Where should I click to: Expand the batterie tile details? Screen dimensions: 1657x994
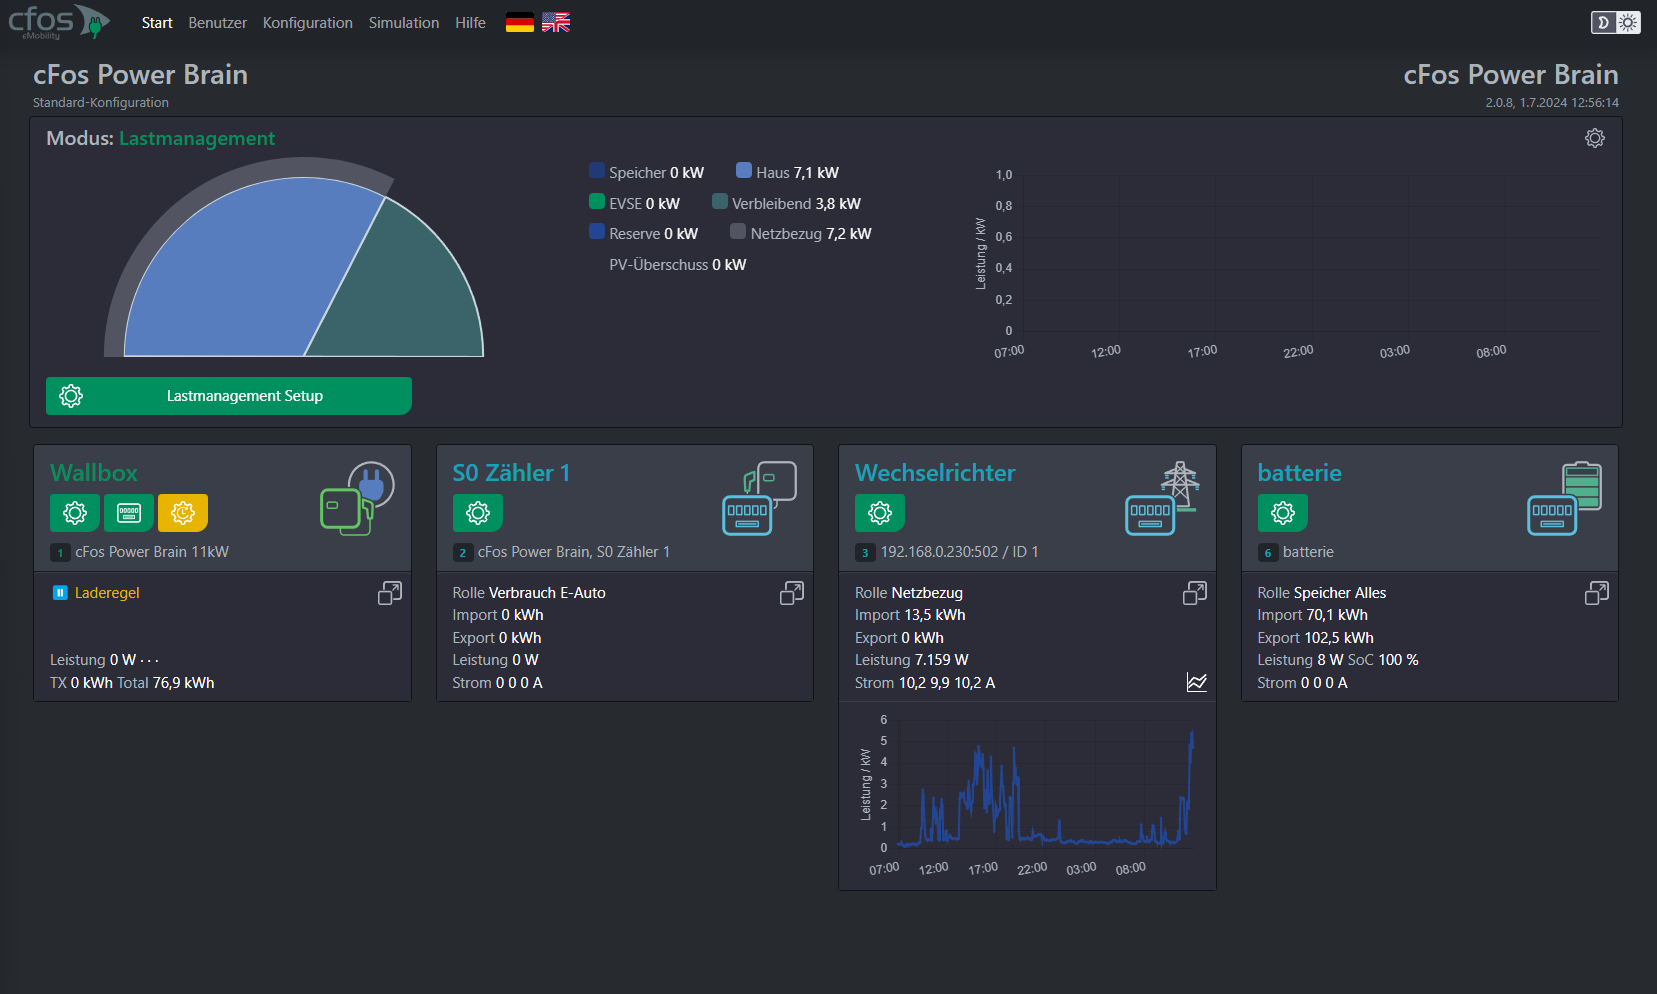click(1597, 593)
